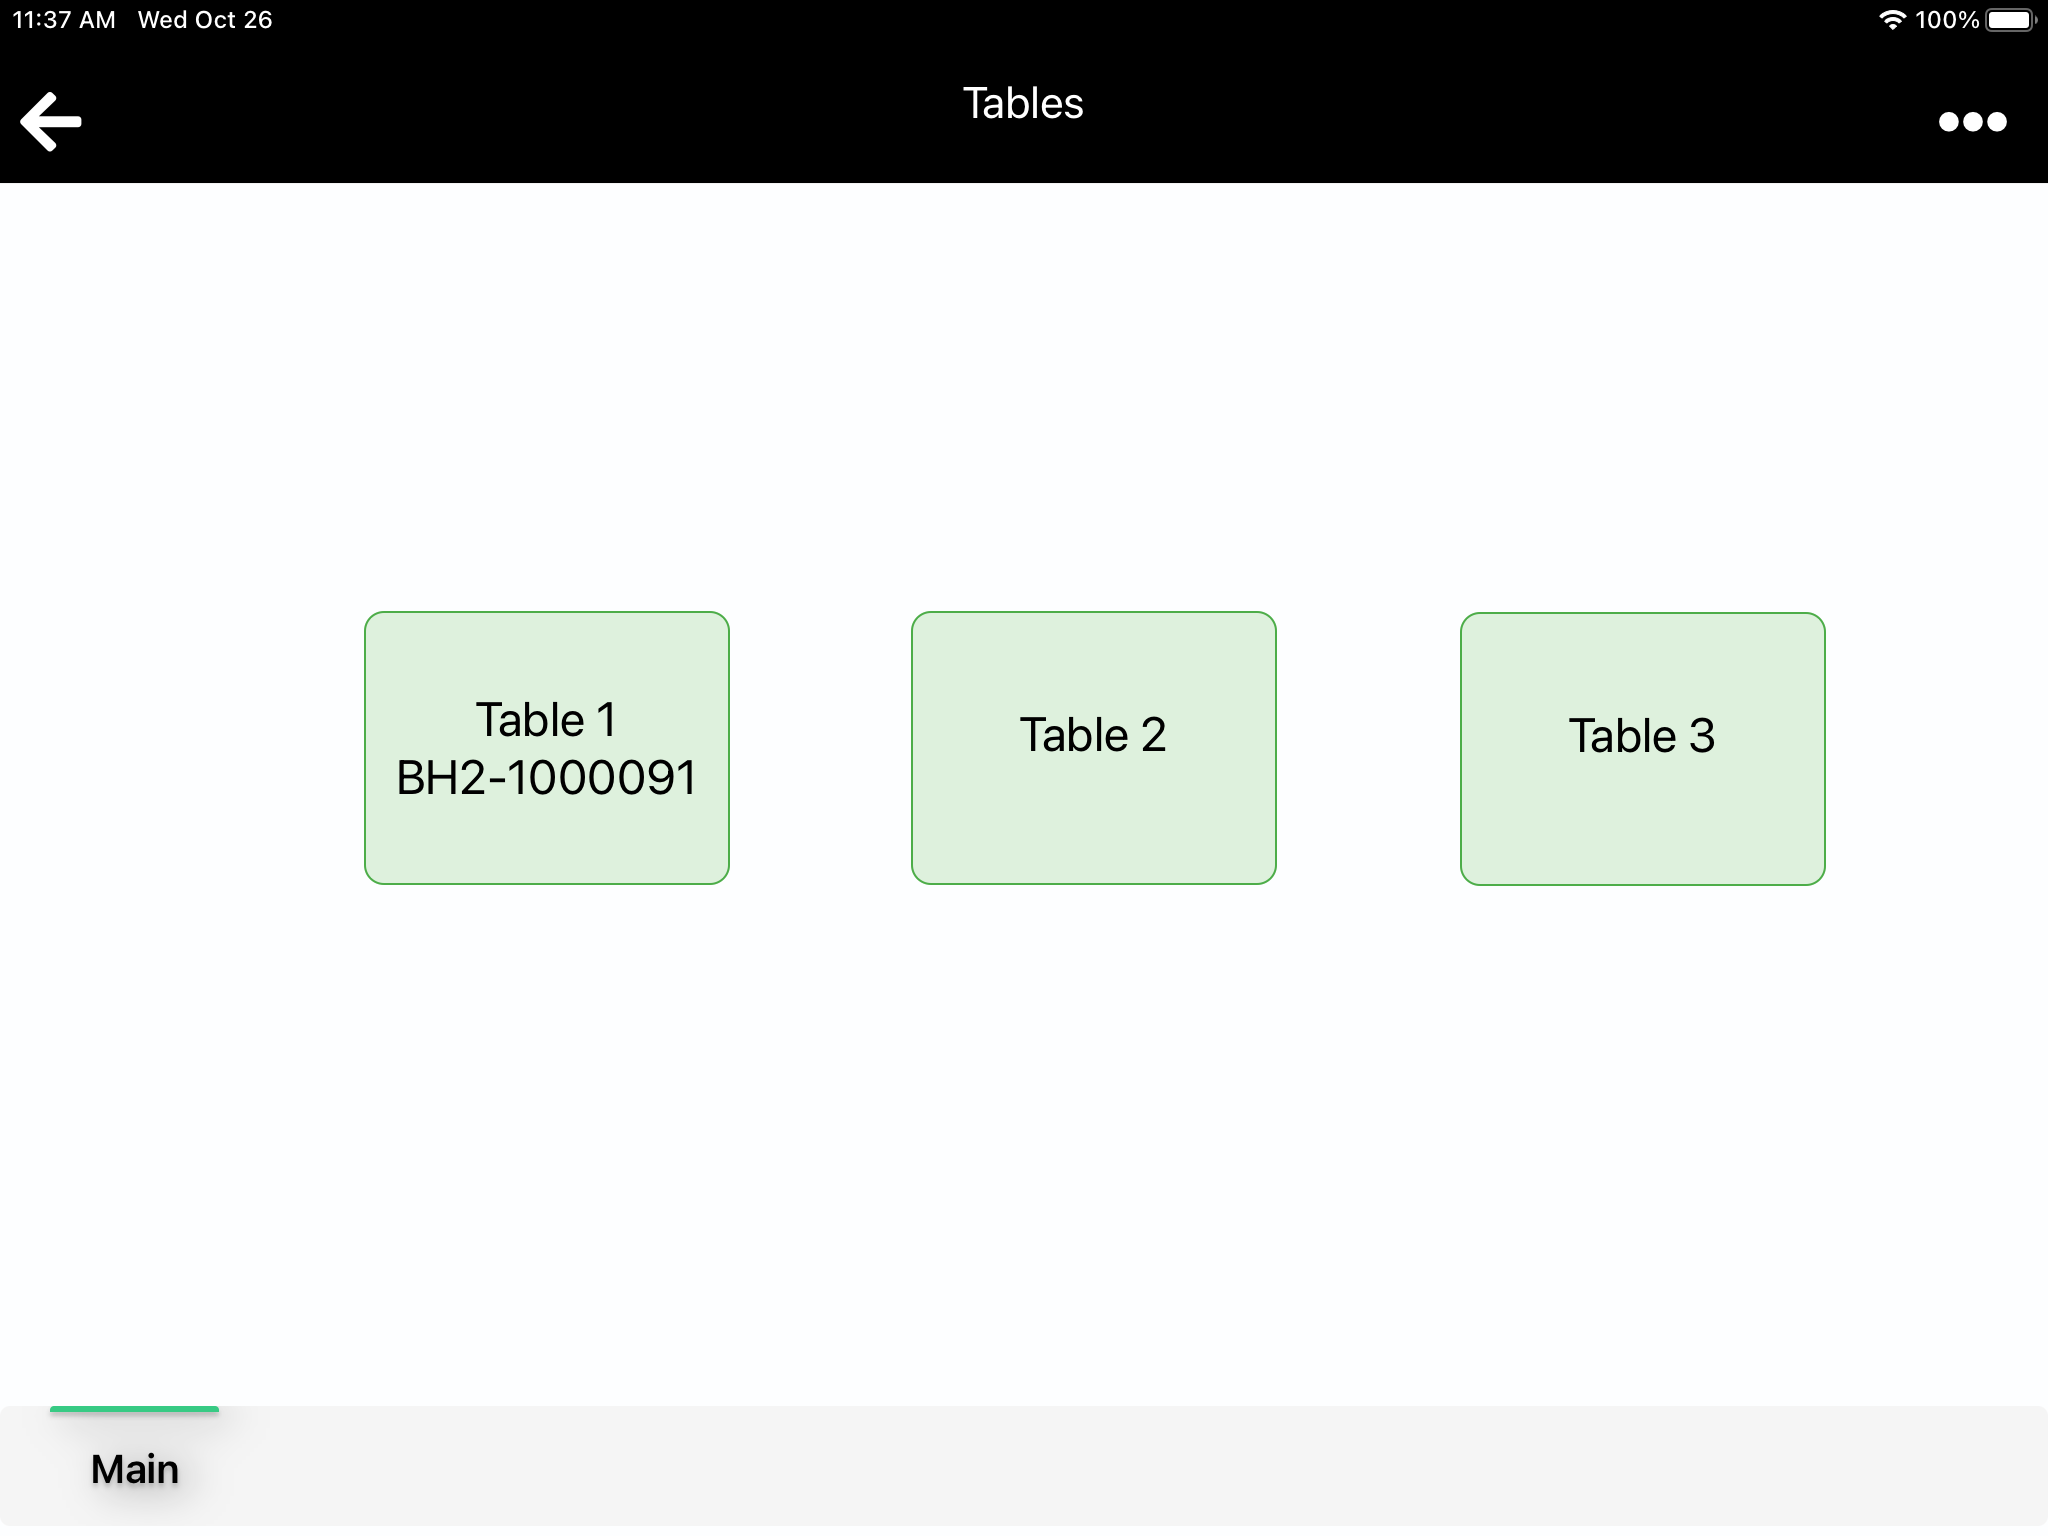Image resolution: width=2048 pixels, height=1536 pixels.
Task: Select the Table 2 tile
Action: pos(1094,748)
